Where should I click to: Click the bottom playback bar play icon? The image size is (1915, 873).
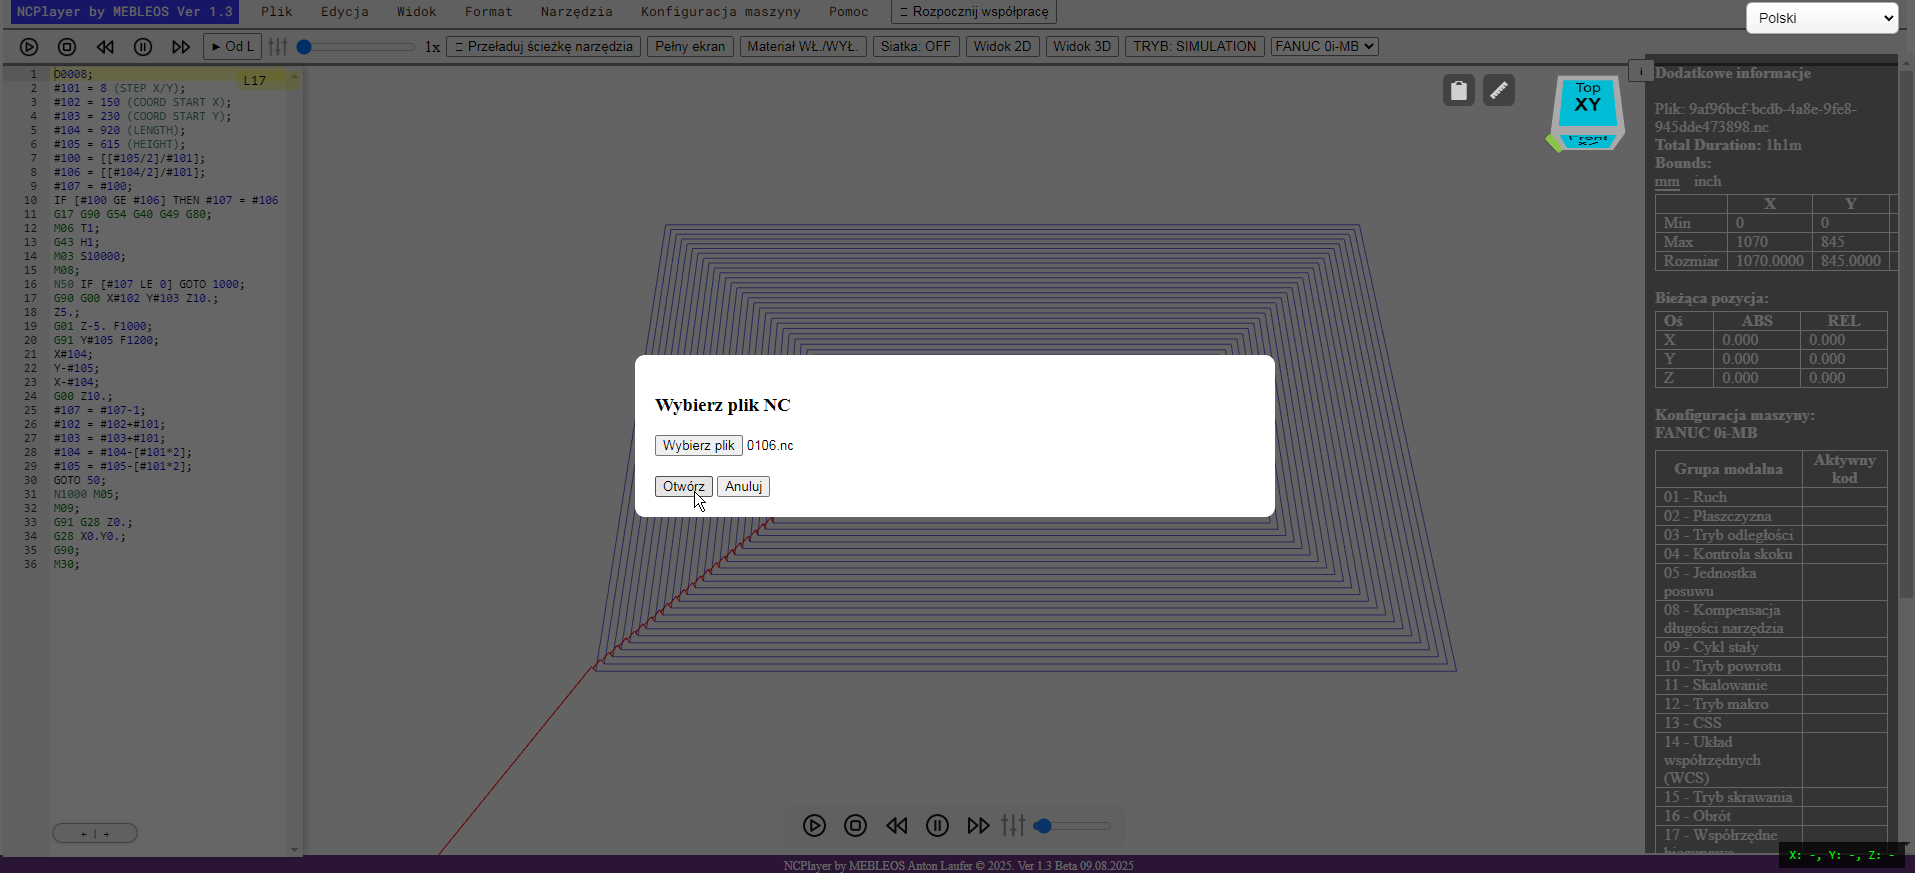[x=814, y=826]
